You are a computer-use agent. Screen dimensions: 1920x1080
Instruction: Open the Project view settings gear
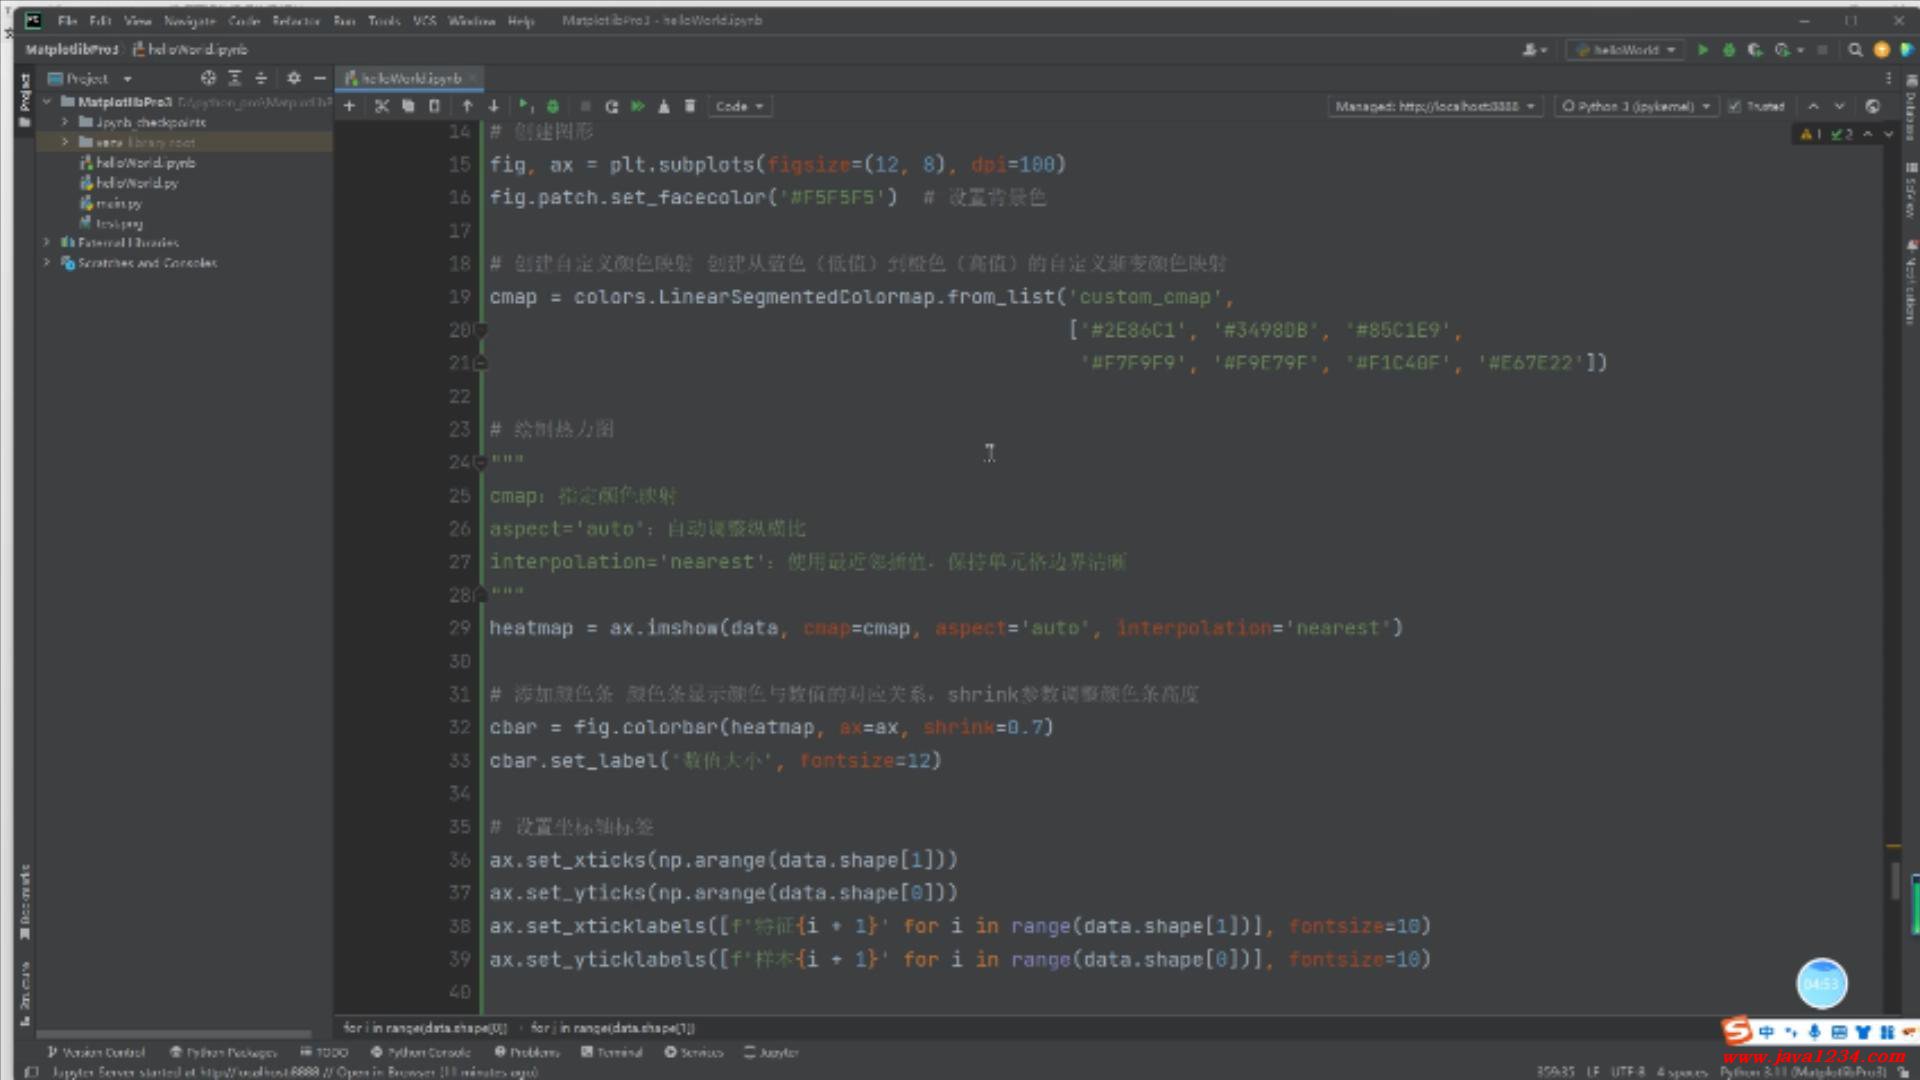point(293,78)
